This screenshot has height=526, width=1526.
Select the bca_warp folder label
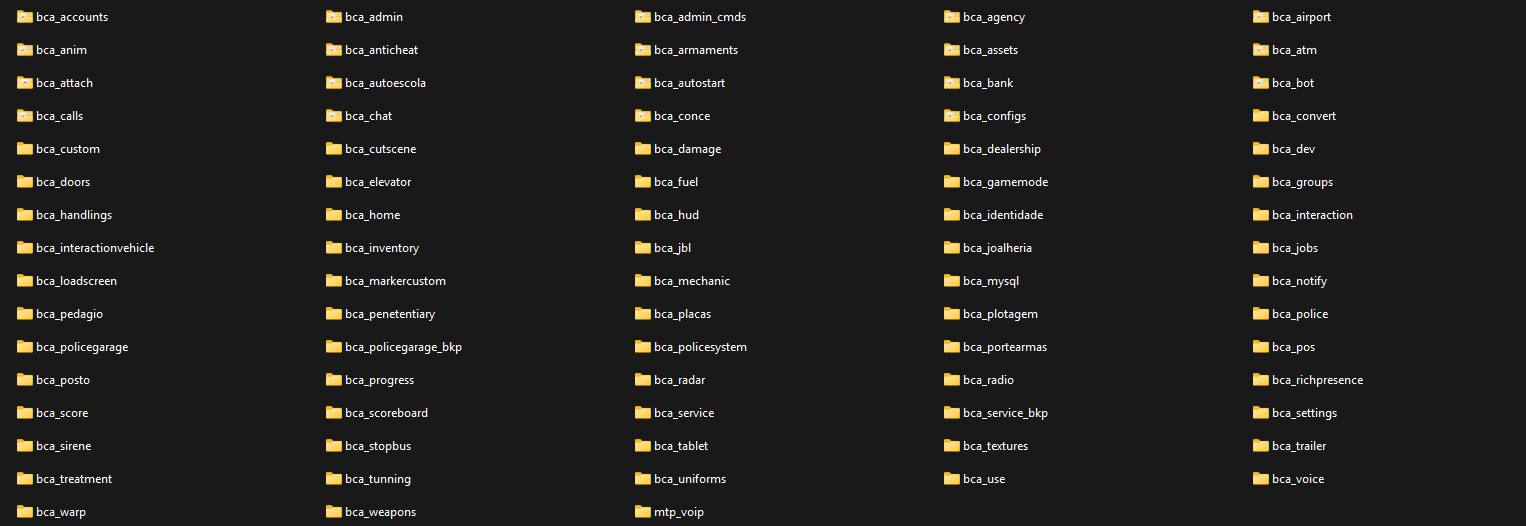61,512
